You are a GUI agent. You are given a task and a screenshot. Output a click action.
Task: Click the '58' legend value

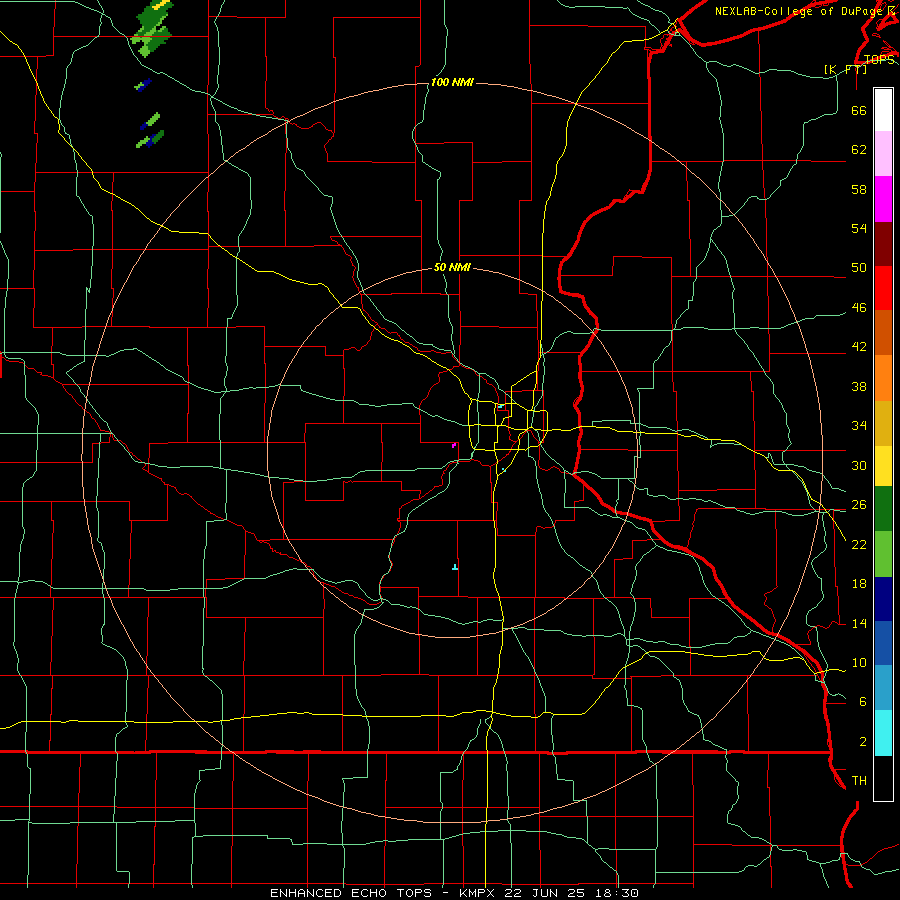point(859,189)
